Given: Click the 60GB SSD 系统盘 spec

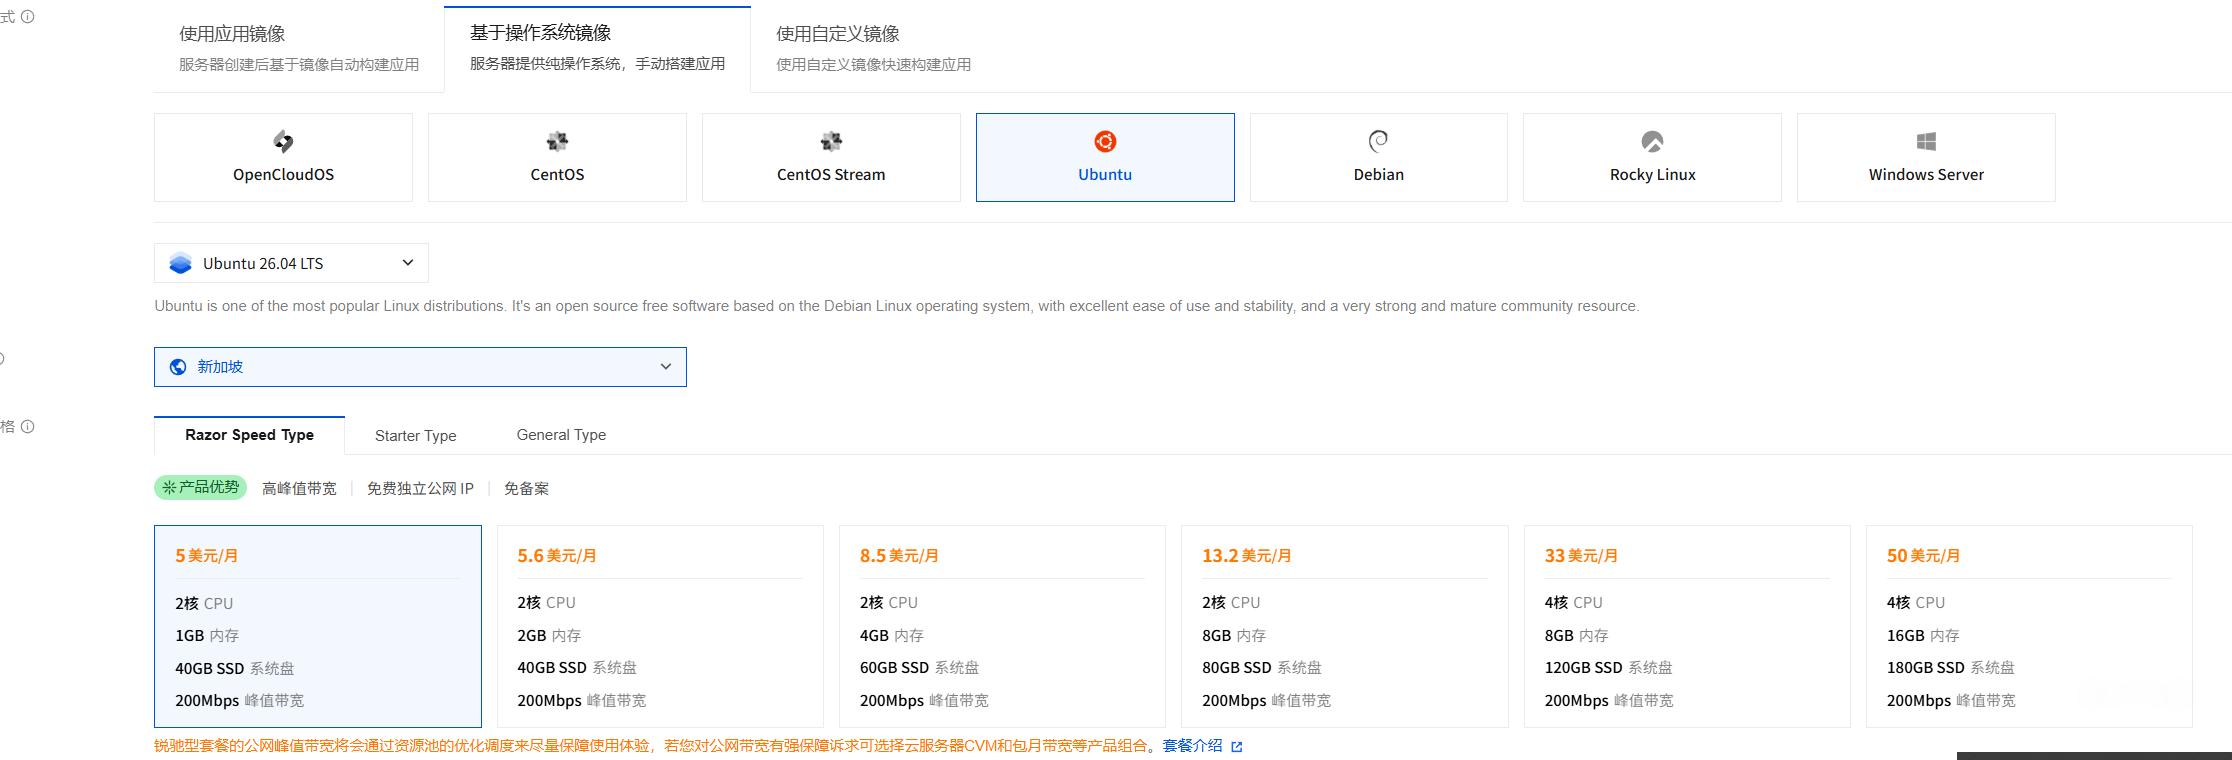Looking at the screenshot, I should (x=920, y=668).
